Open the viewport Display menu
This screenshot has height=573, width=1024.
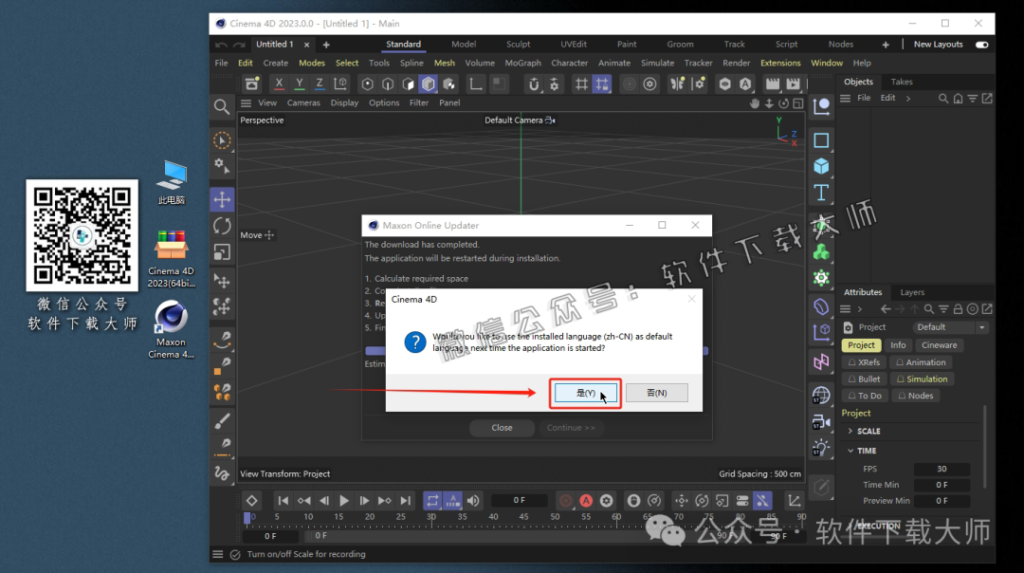(x=344, y=103)
